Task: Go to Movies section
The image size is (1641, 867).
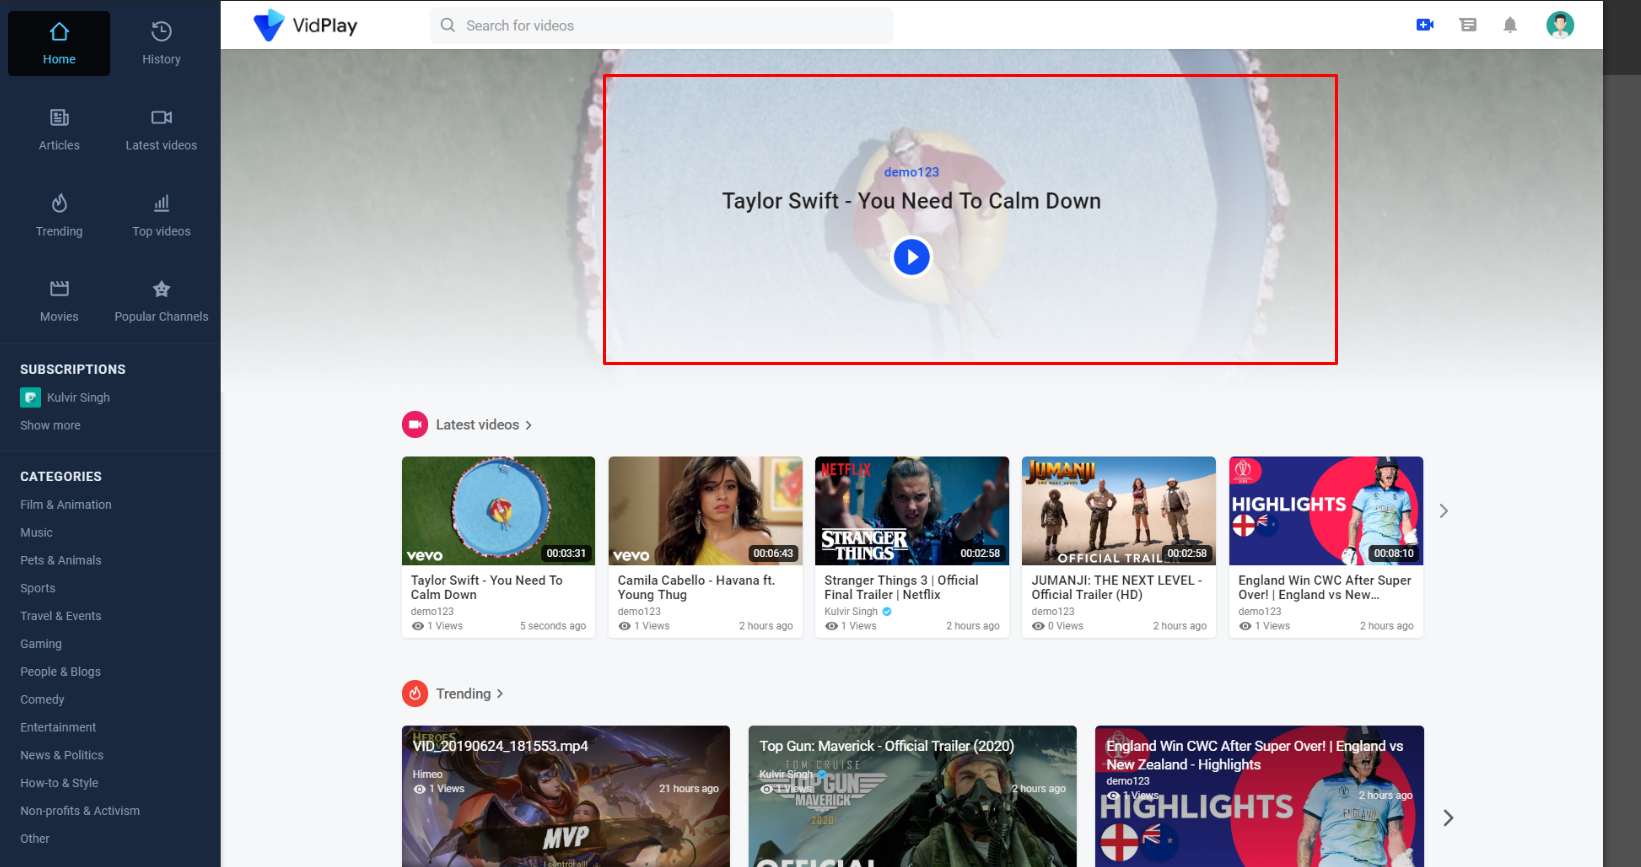Action: (x=59, y=301)
